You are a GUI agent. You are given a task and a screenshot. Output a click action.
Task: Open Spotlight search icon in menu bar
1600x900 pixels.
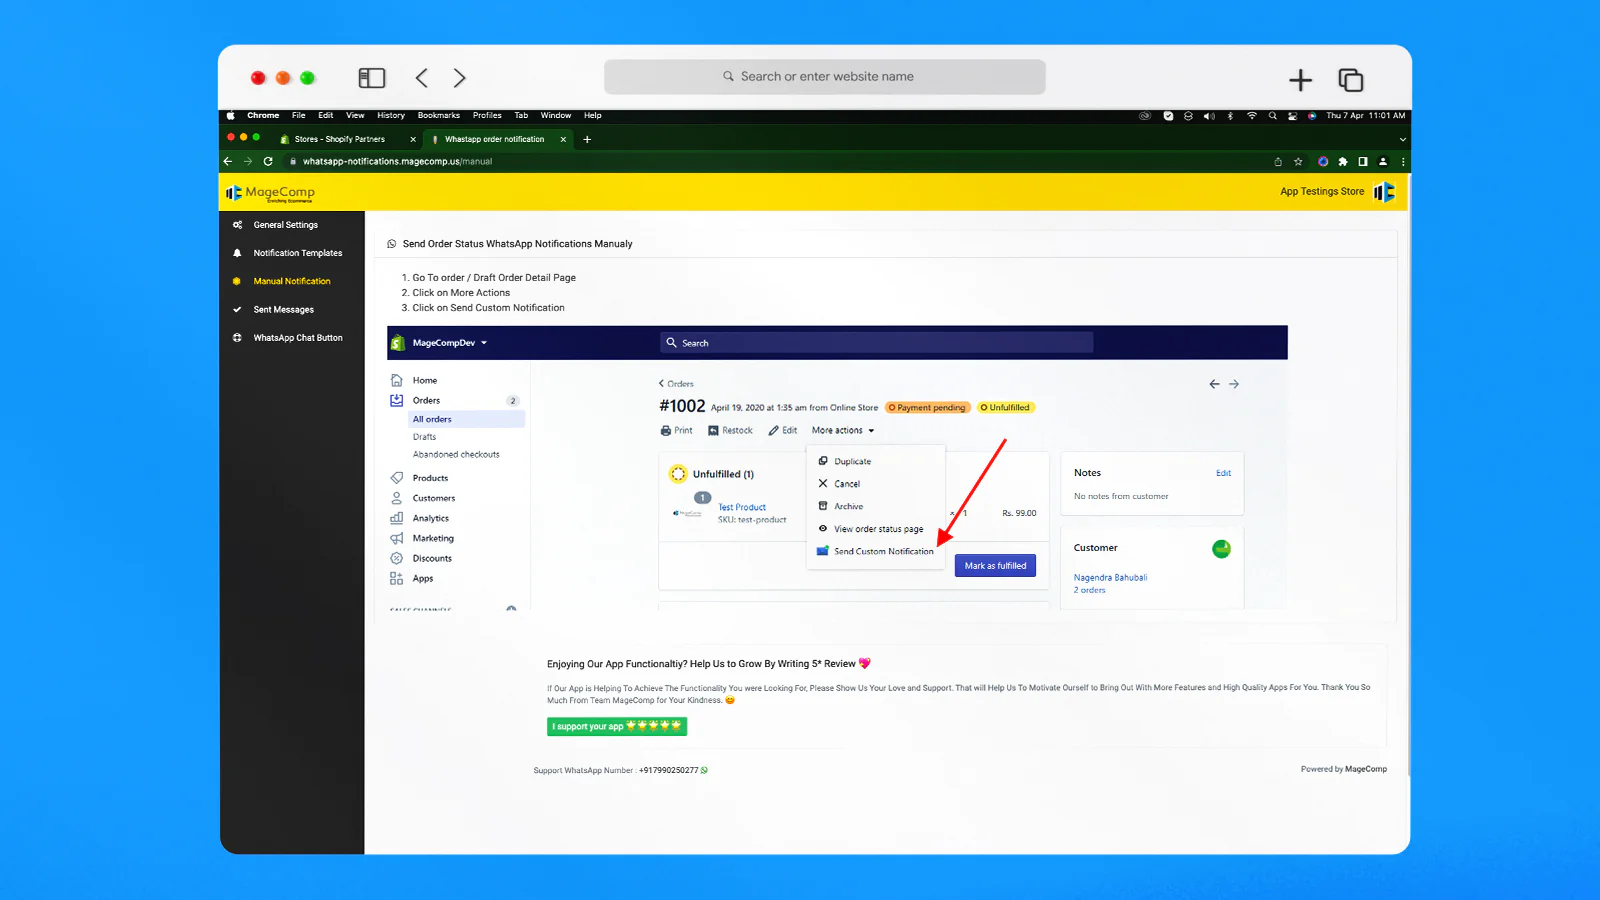(1272, 116)
